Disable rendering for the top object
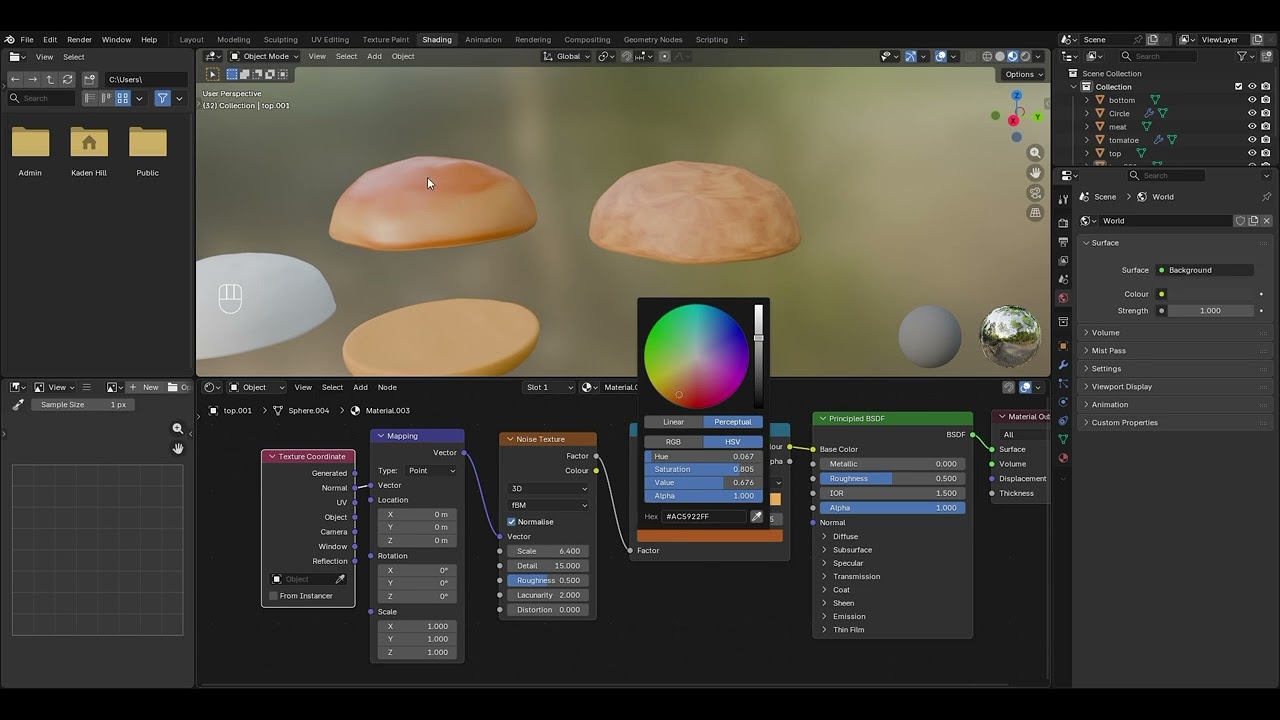The width and height of the screenshot is (1280, 720). pos(1265,153)
